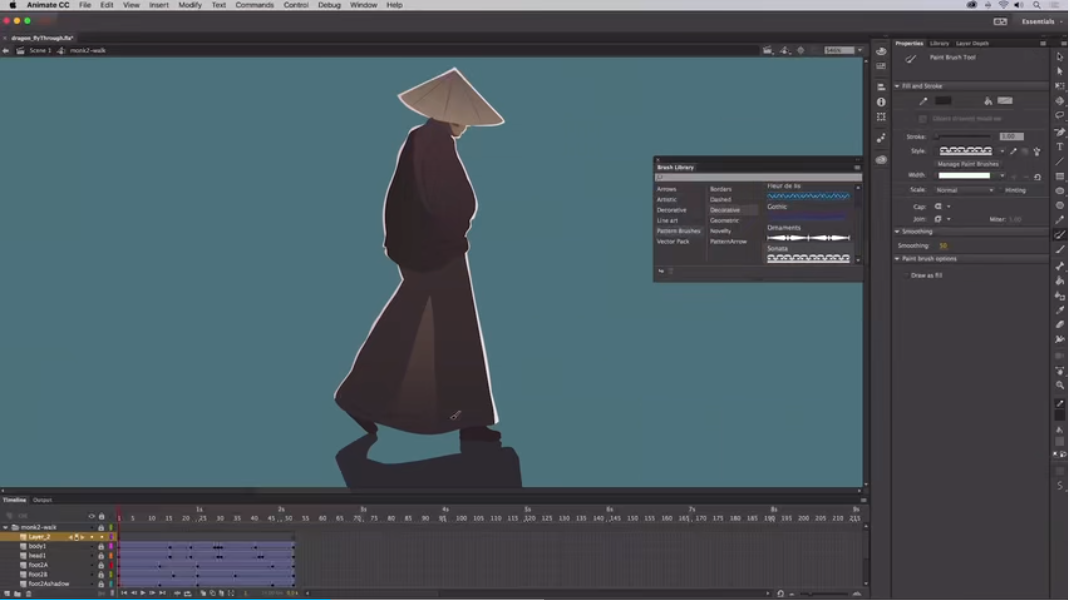Collapse the Smoothing section

tap(898, 231)
